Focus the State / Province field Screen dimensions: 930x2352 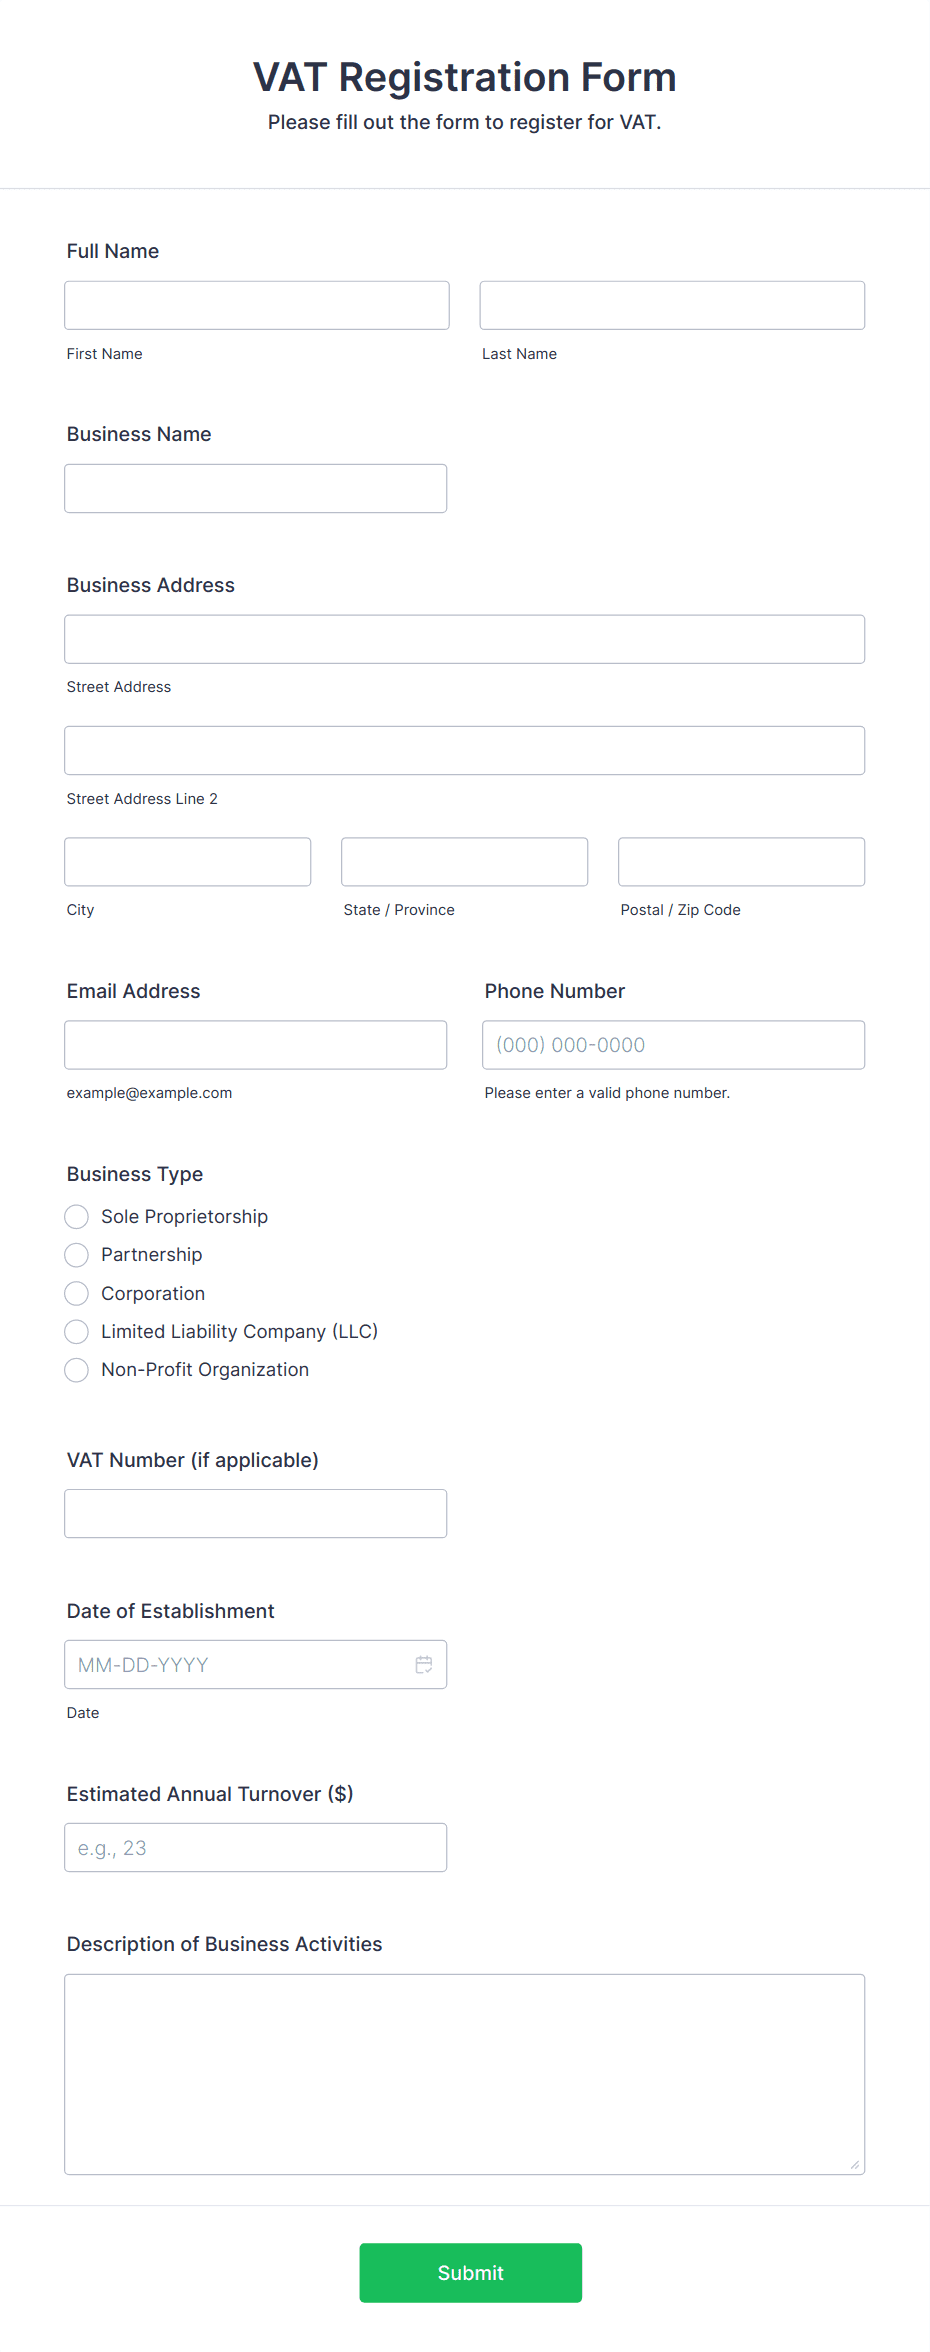(464, 861)
